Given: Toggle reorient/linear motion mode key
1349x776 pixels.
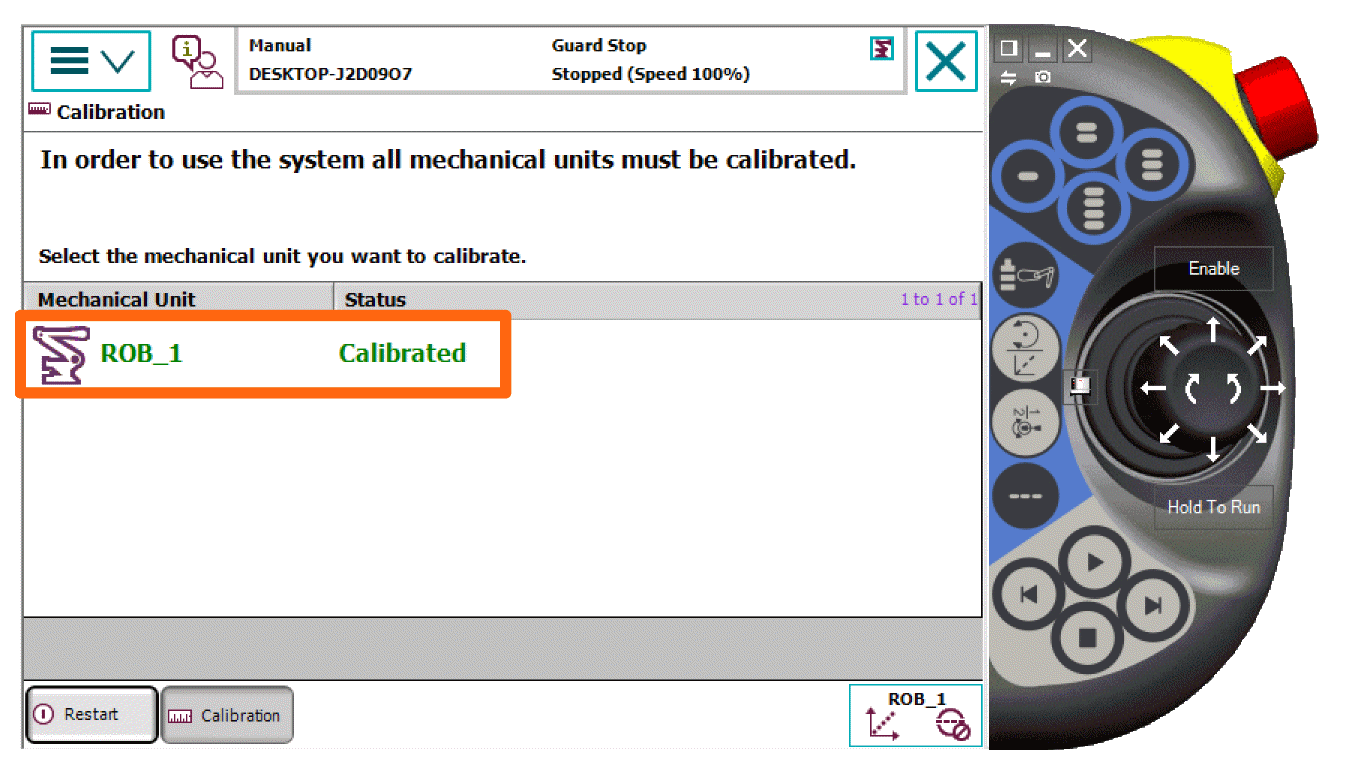Looking at the screenshot, I should [1025, 348].
